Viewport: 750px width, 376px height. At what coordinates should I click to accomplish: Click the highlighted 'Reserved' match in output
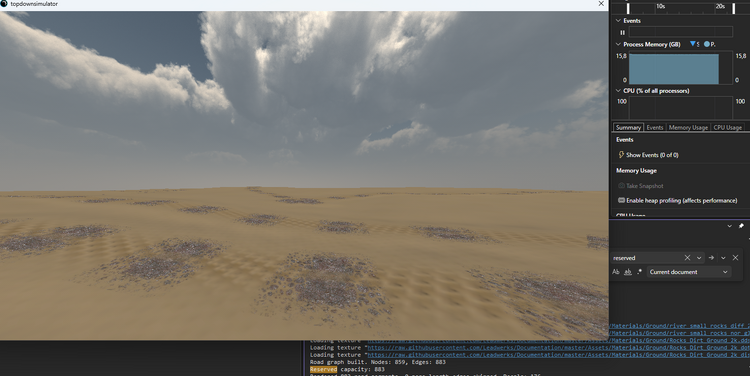pyautogui.click(x=323, y=369)
